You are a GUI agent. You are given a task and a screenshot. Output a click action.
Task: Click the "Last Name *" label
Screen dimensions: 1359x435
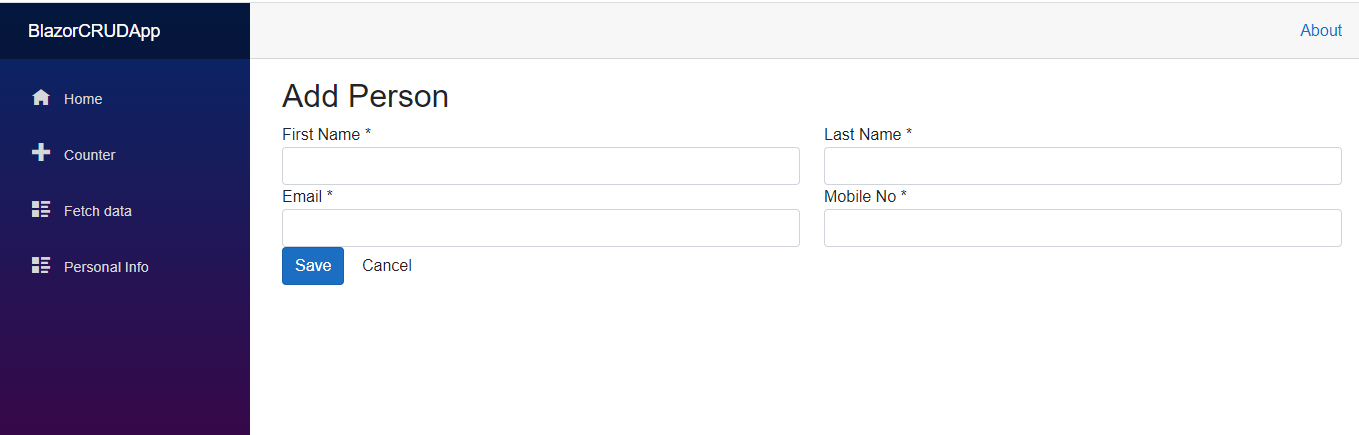[868, 135]
